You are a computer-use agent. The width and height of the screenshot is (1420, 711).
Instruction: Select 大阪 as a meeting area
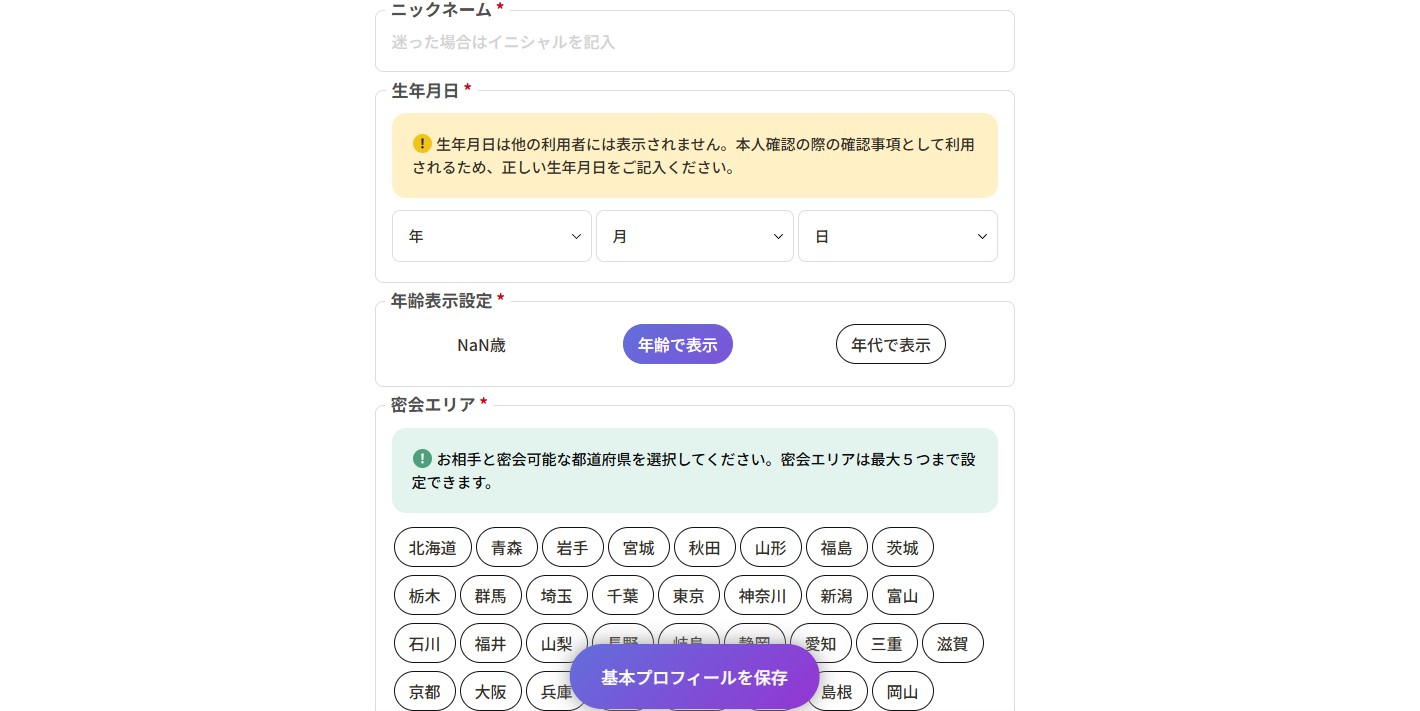pos(490,691)
